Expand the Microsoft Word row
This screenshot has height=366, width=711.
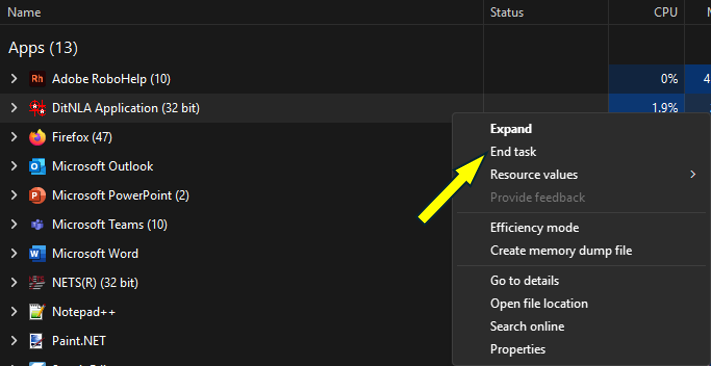(x=14, y=254)
